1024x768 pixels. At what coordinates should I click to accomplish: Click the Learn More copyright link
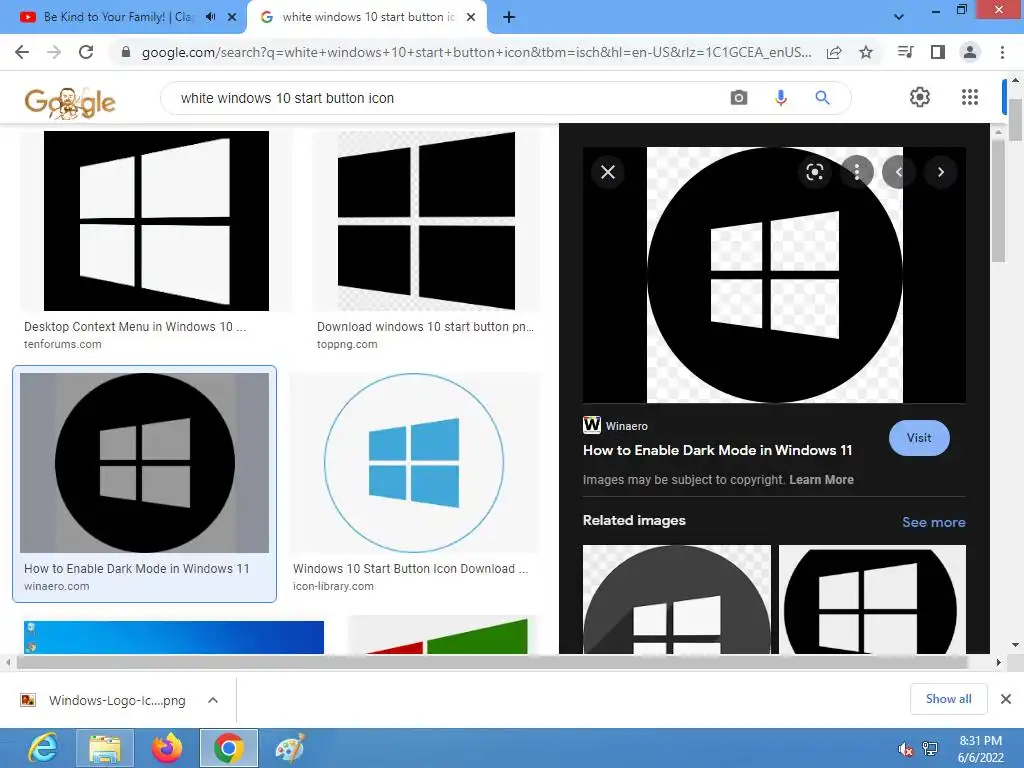821,479
